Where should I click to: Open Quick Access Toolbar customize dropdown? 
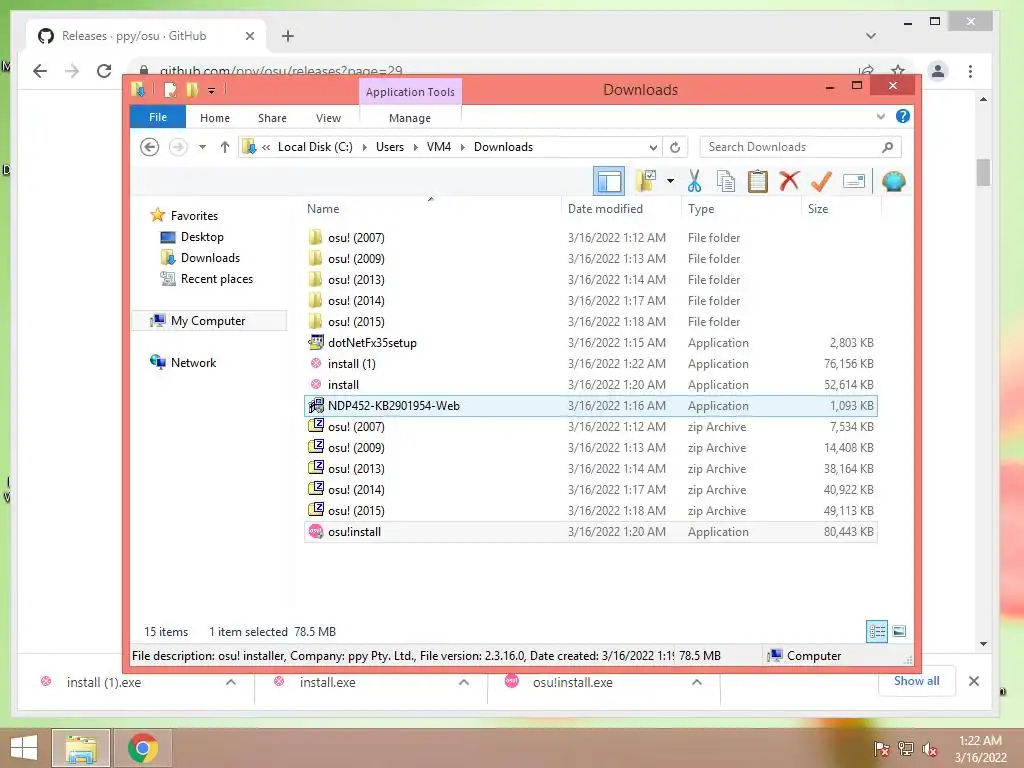(x=212, y=91)
